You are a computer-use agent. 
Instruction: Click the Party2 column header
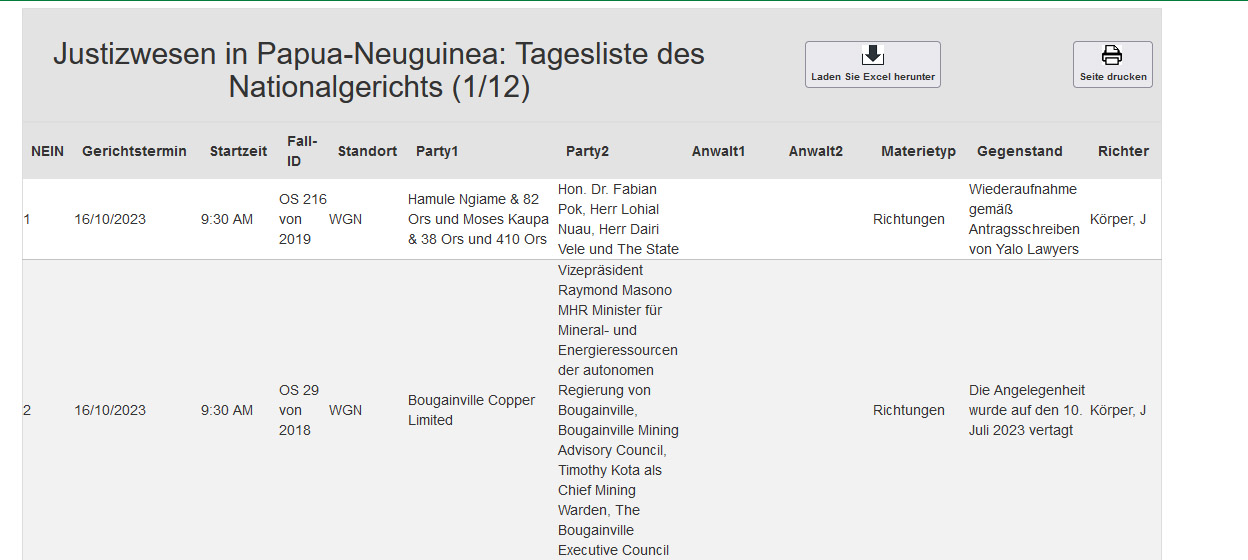587,151
